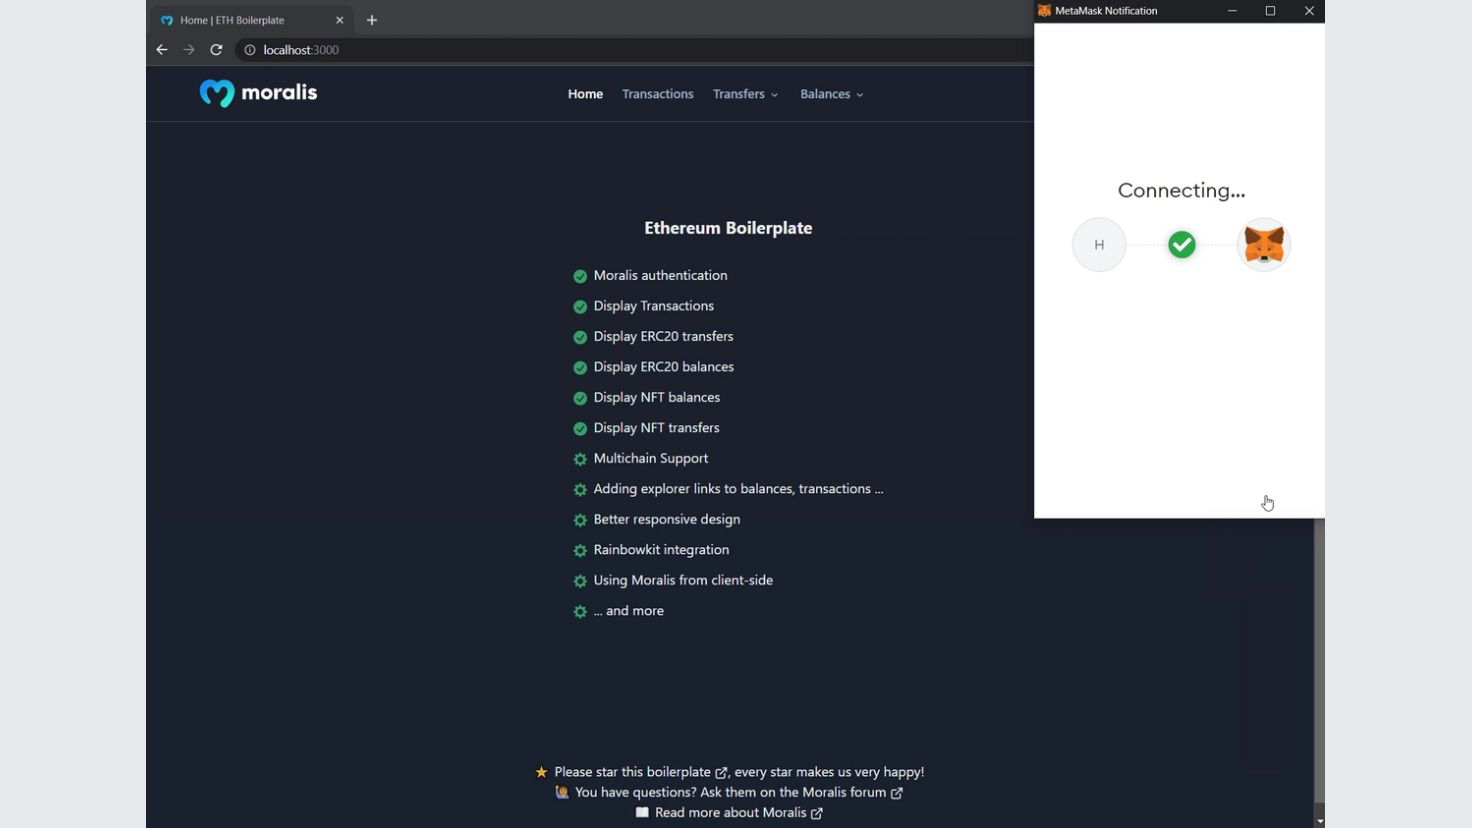Click the 'Display ERC20 transfers' text
This screenshot has width=1472, height=828.
point(663,336)
